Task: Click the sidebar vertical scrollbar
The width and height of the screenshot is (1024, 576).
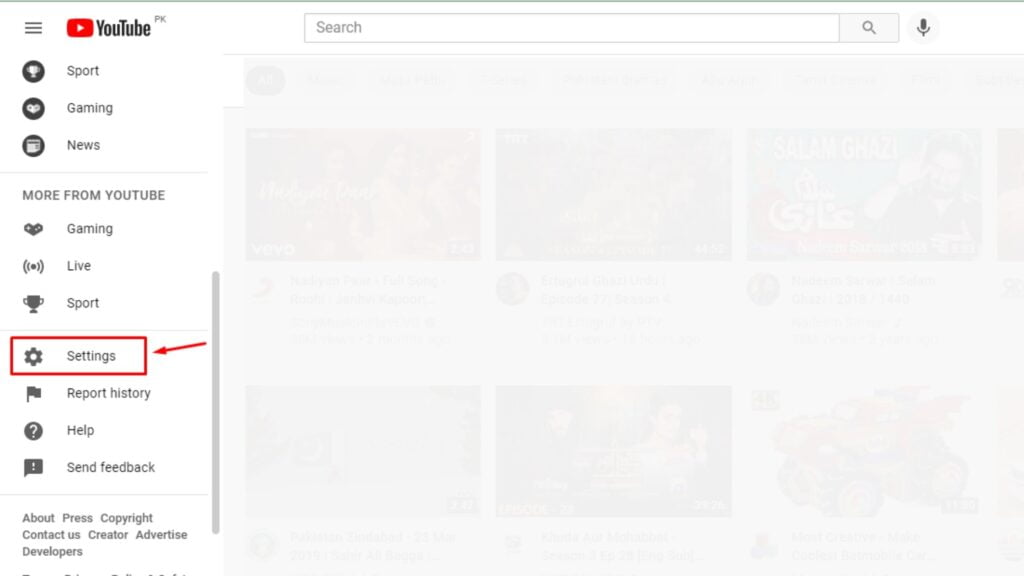Action: pos(216,403)
